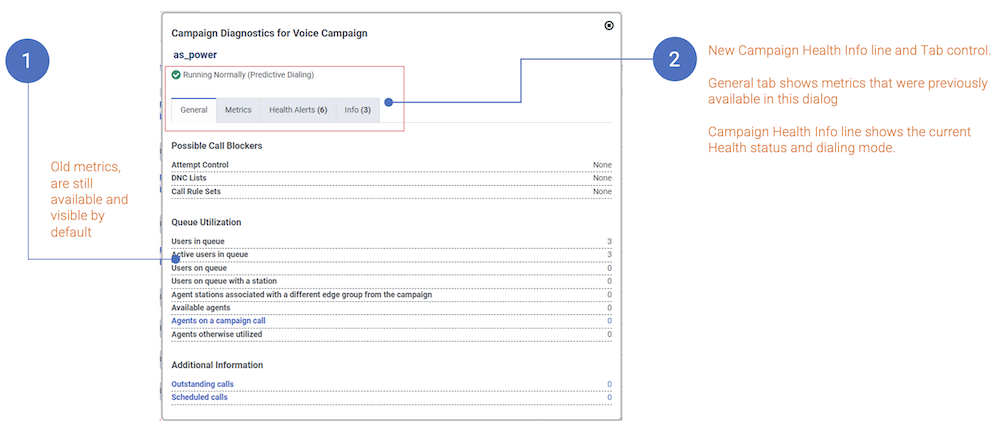Open the Info (3) tab
This screenshot has width=1000, height=424.
point(358,110)
